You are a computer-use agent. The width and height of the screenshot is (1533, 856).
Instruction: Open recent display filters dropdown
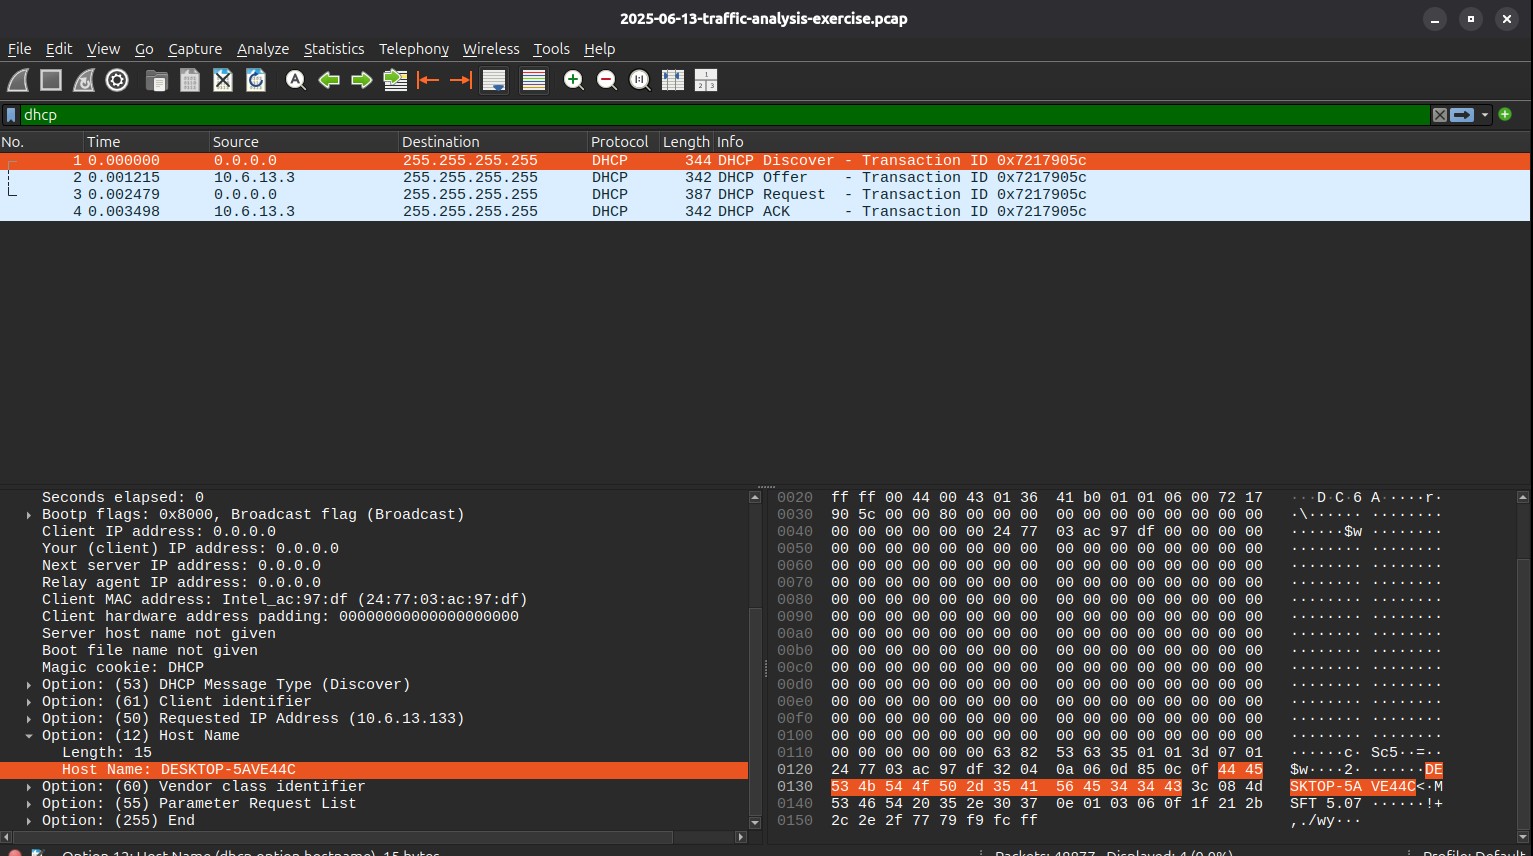click(1485, 115)
